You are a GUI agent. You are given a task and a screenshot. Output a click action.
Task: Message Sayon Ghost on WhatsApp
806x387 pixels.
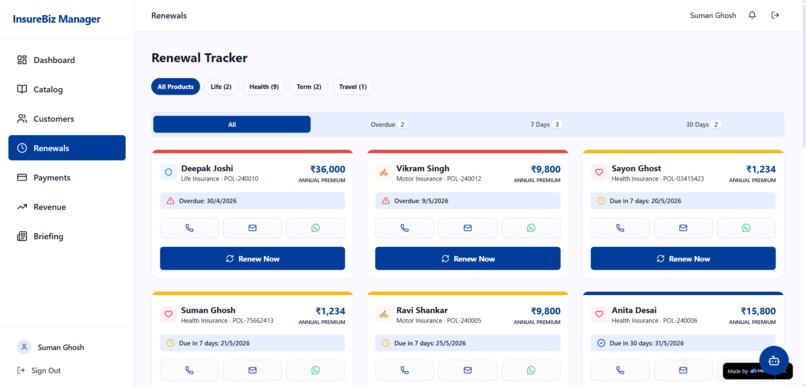[x=746, y=228]
